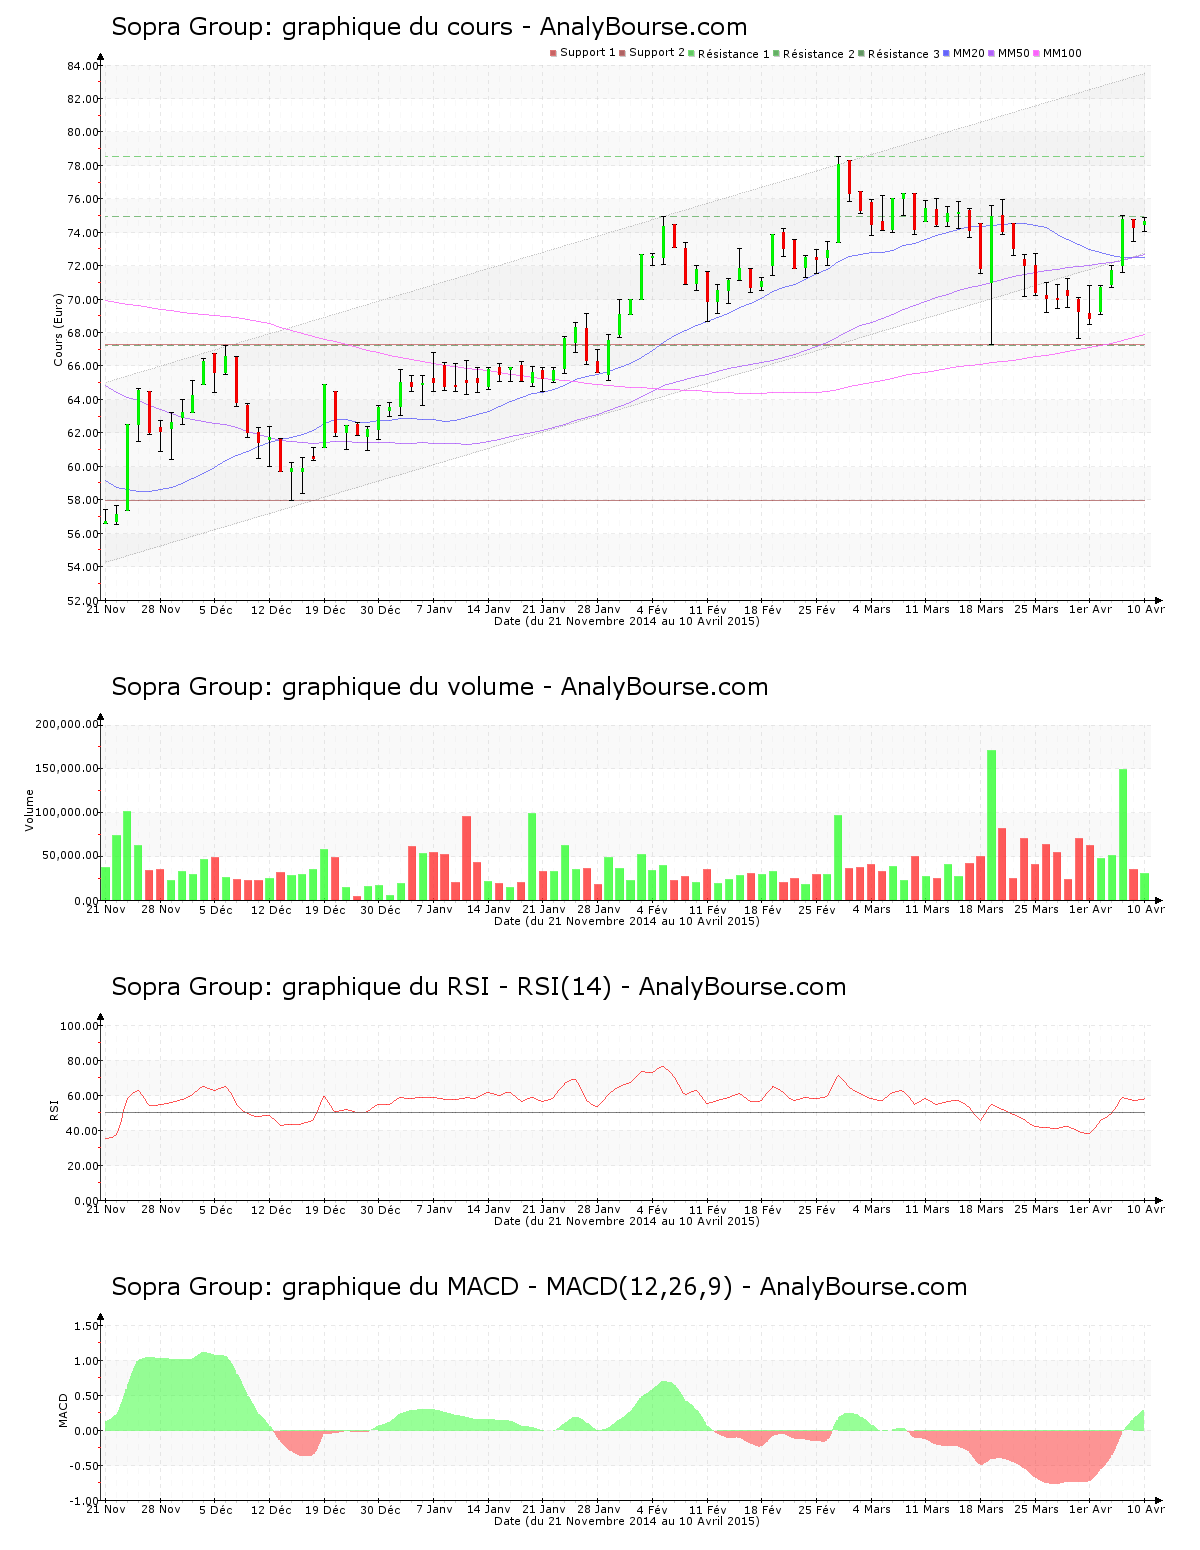Click the 84.00 value on the price axis
The width and height of the screenshot is (1200, 1550).
click(x=83, y=66)
